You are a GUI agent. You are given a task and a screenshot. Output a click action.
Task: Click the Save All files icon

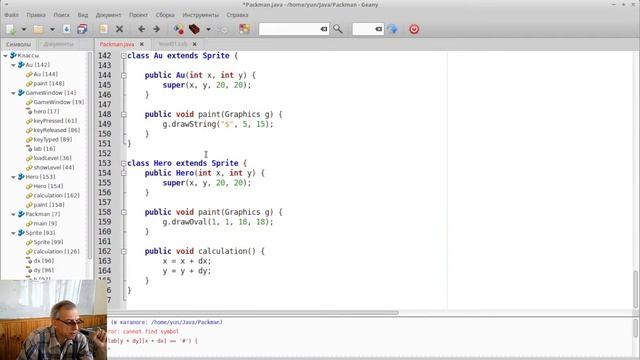coord(82,29)
